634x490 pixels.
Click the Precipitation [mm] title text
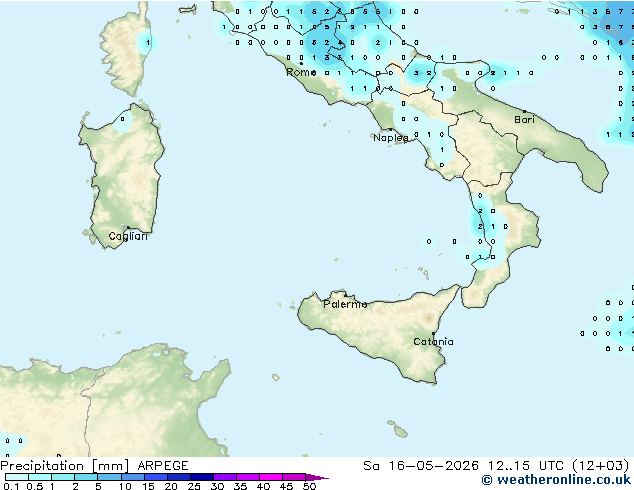click(65, 466)
